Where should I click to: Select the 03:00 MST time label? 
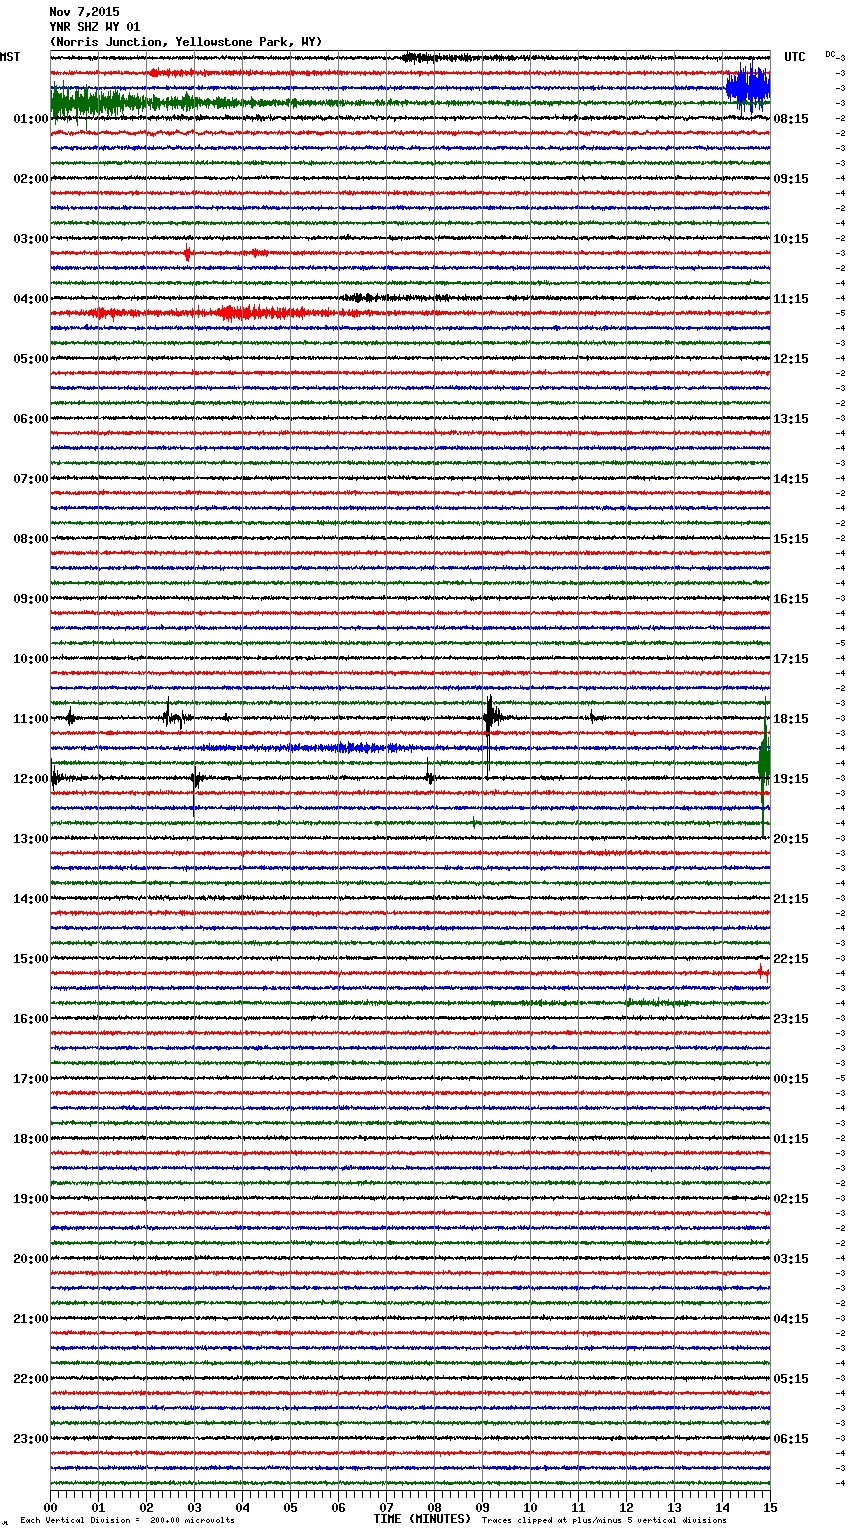(x=30, y=239)
